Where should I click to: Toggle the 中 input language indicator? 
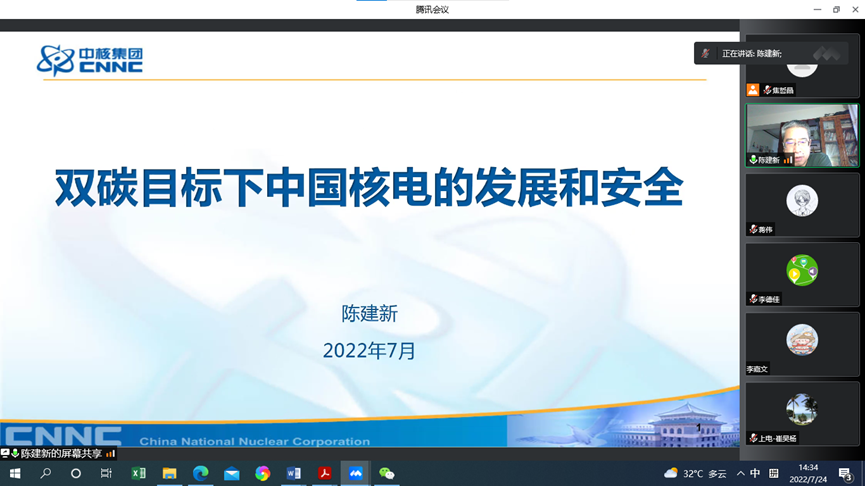755,473
